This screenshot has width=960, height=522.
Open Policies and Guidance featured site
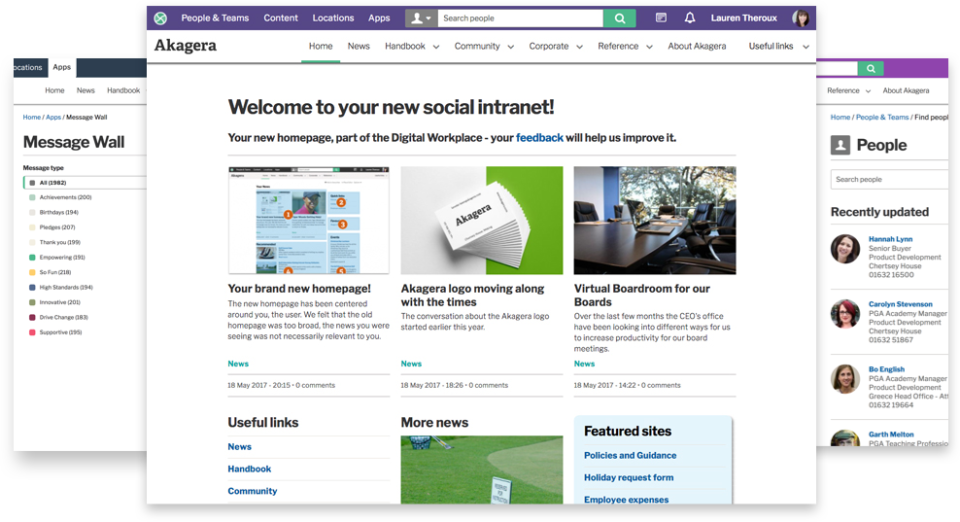click(630, 455)
